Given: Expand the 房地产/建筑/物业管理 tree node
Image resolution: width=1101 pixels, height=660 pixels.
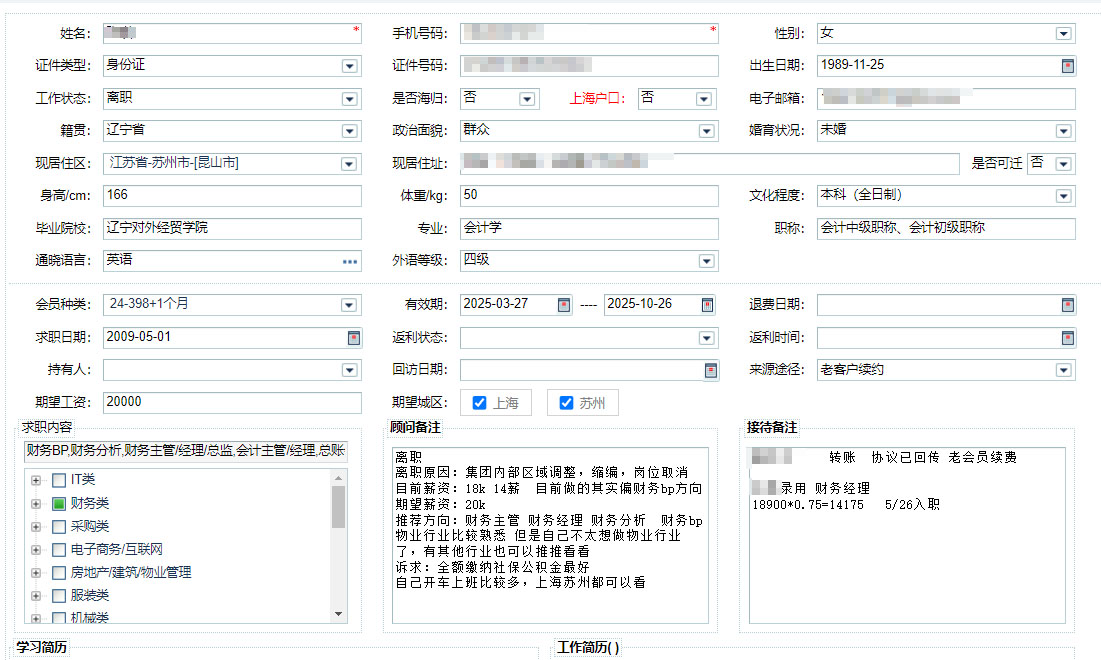Looking at the screenshot, I should tap(36, 573).
